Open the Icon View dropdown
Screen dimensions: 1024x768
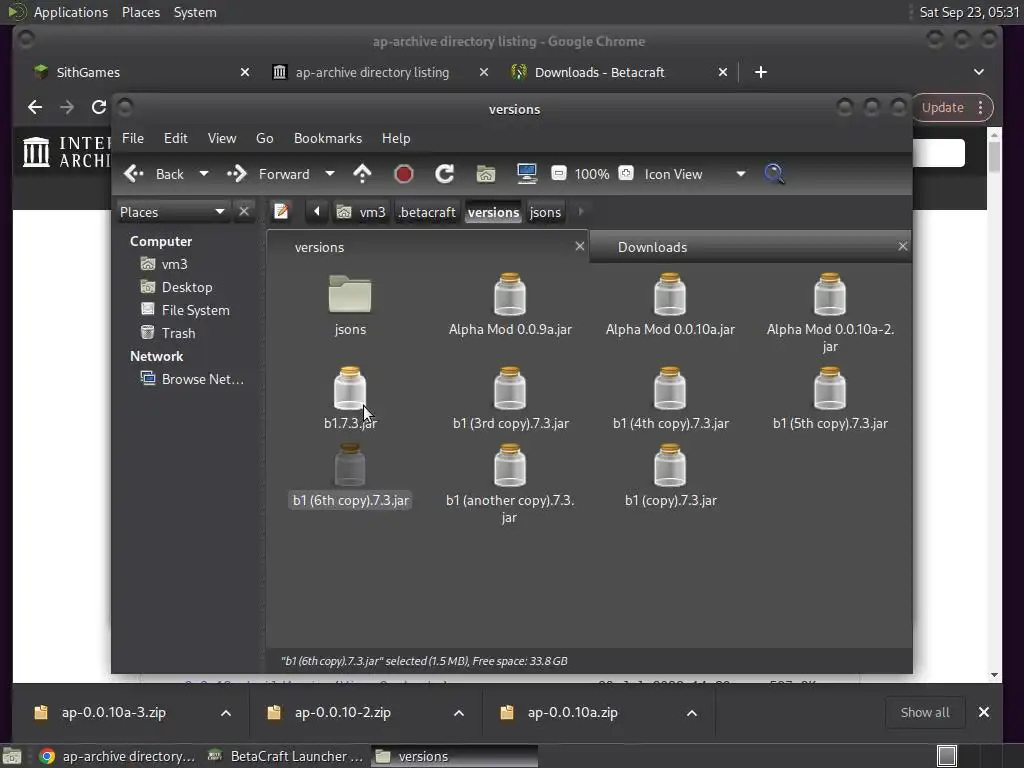point(694,174)
